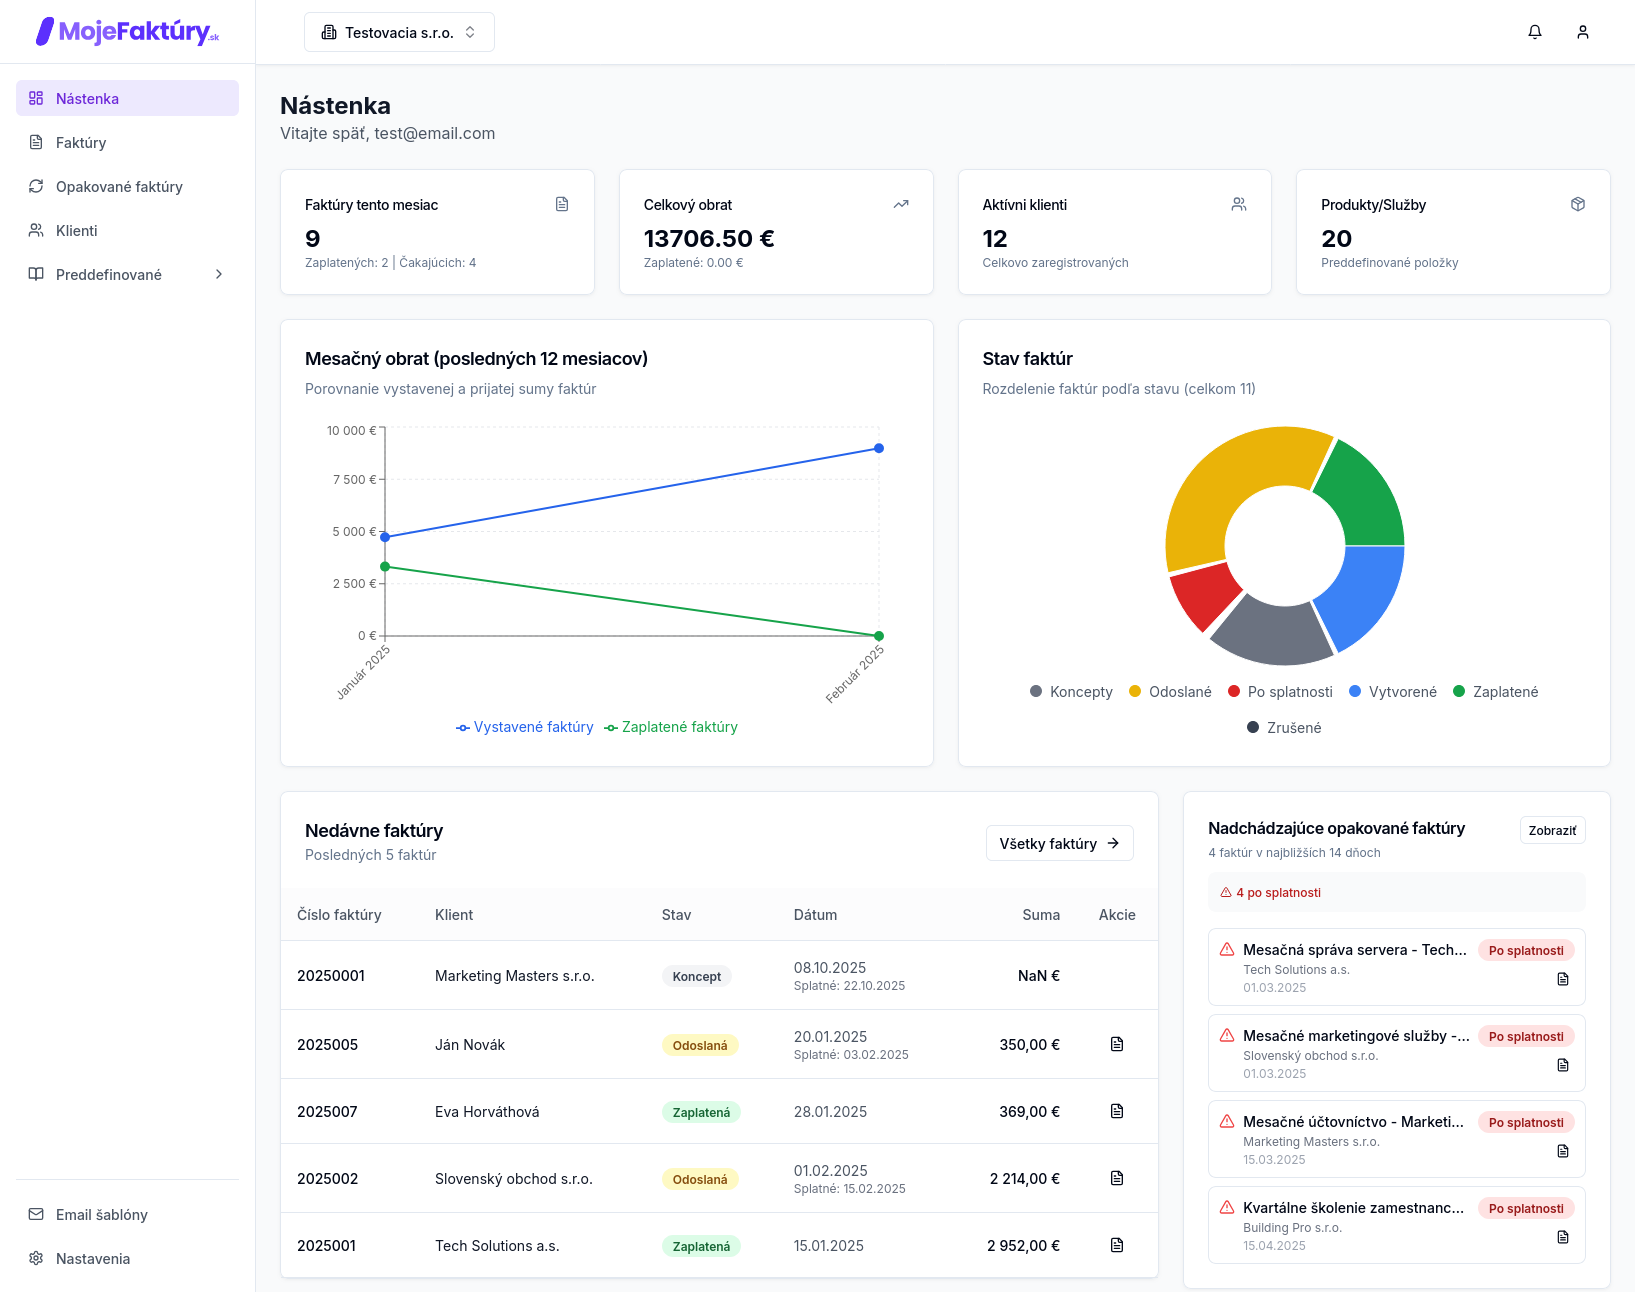Open document icon for invoice 2025001
1635x1292 pixels.
(1117, 1245)
